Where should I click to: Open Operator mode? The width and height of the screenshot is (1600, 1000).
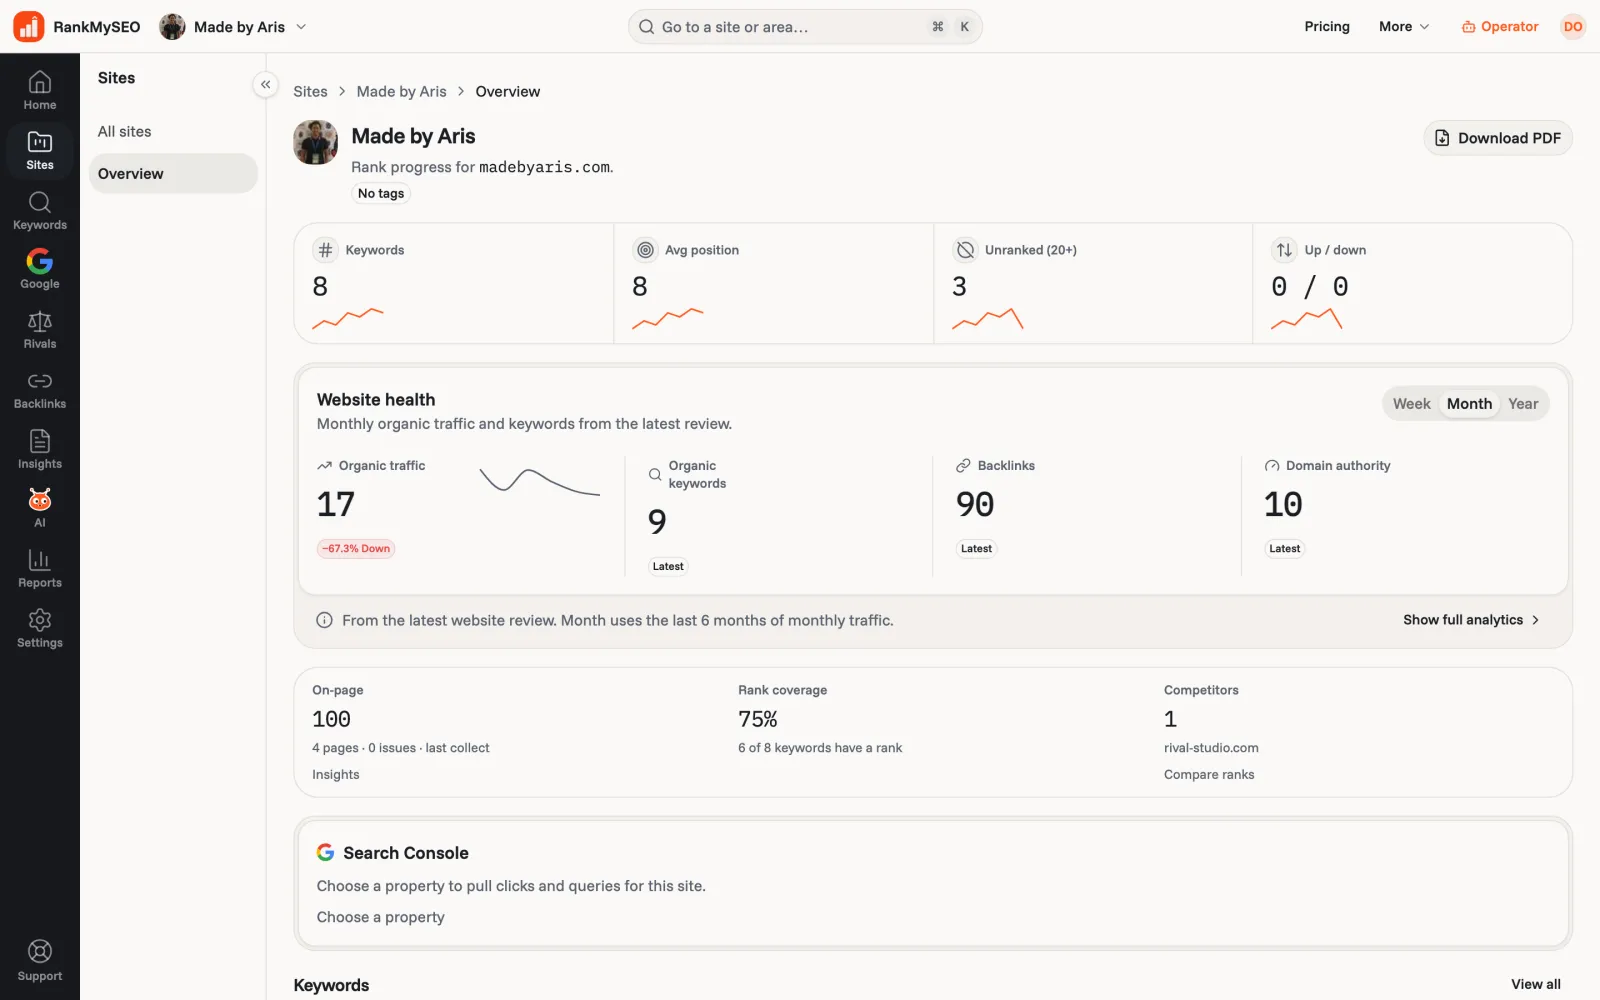tap(1499, 27)
